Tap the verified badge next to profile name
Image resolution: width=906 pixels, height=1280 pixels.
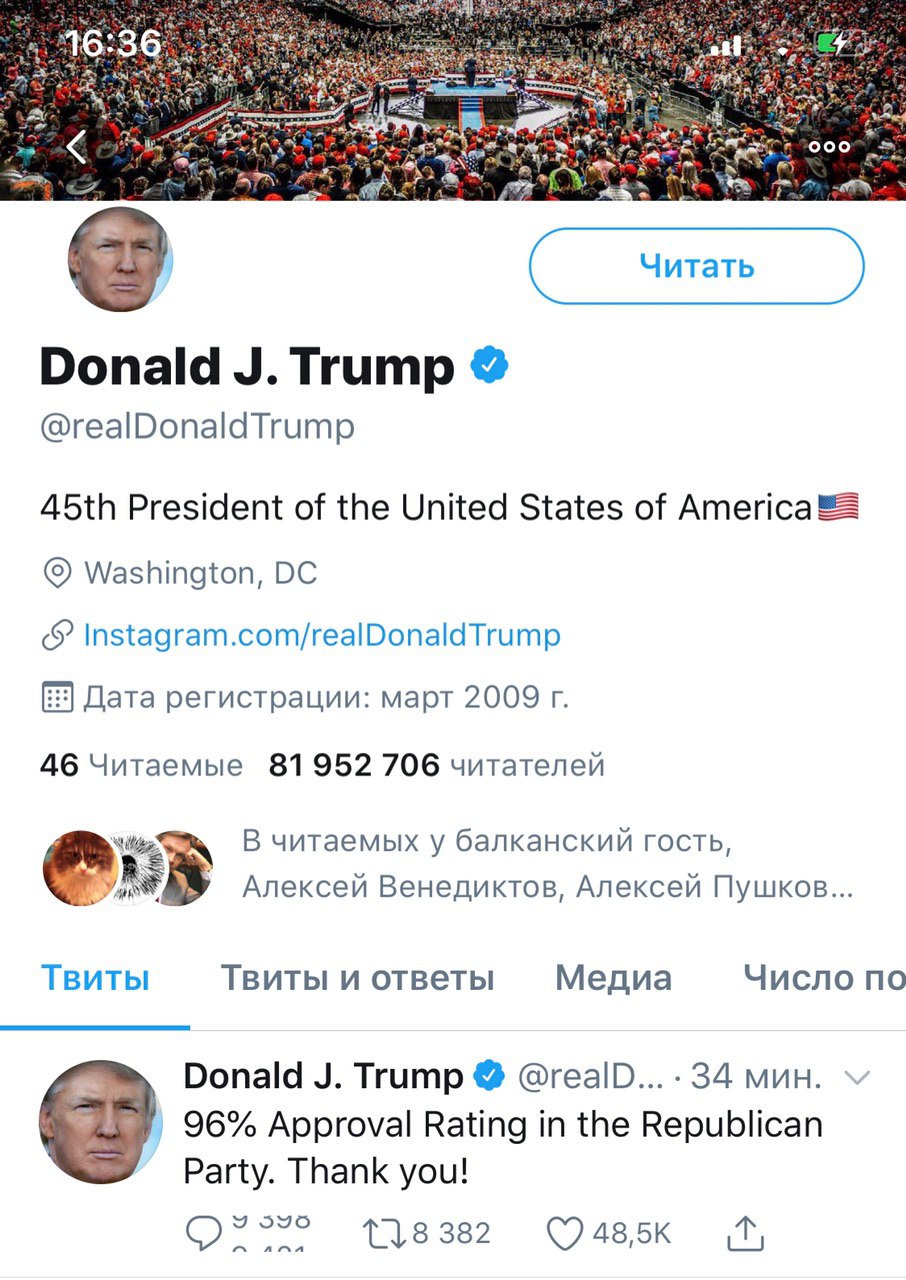coord(489,366)
